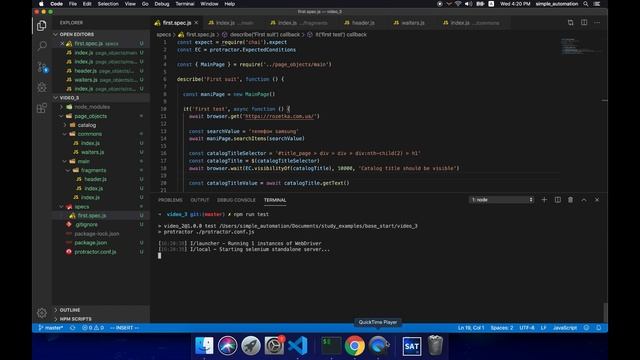The height and width of the screenshot is (360, 640).
Task: Open Finder from the dock
Action: coord(204,345)
